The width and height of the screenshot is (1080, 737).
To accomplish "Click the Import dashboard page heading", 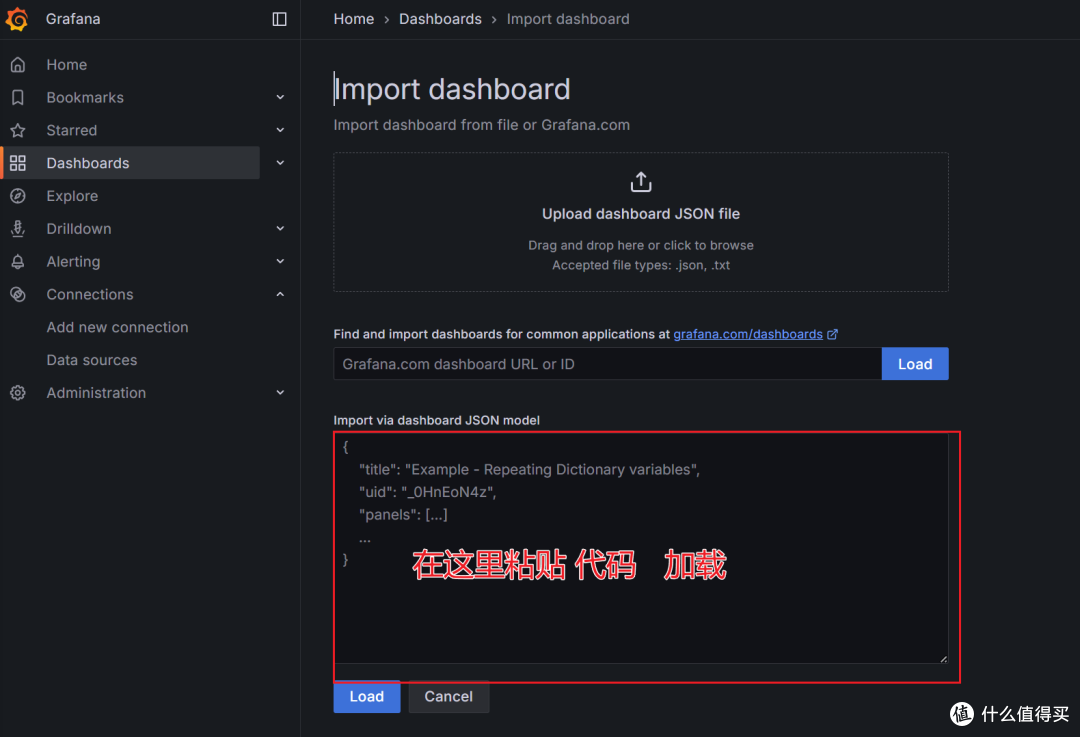I will (x=452, y=89).
